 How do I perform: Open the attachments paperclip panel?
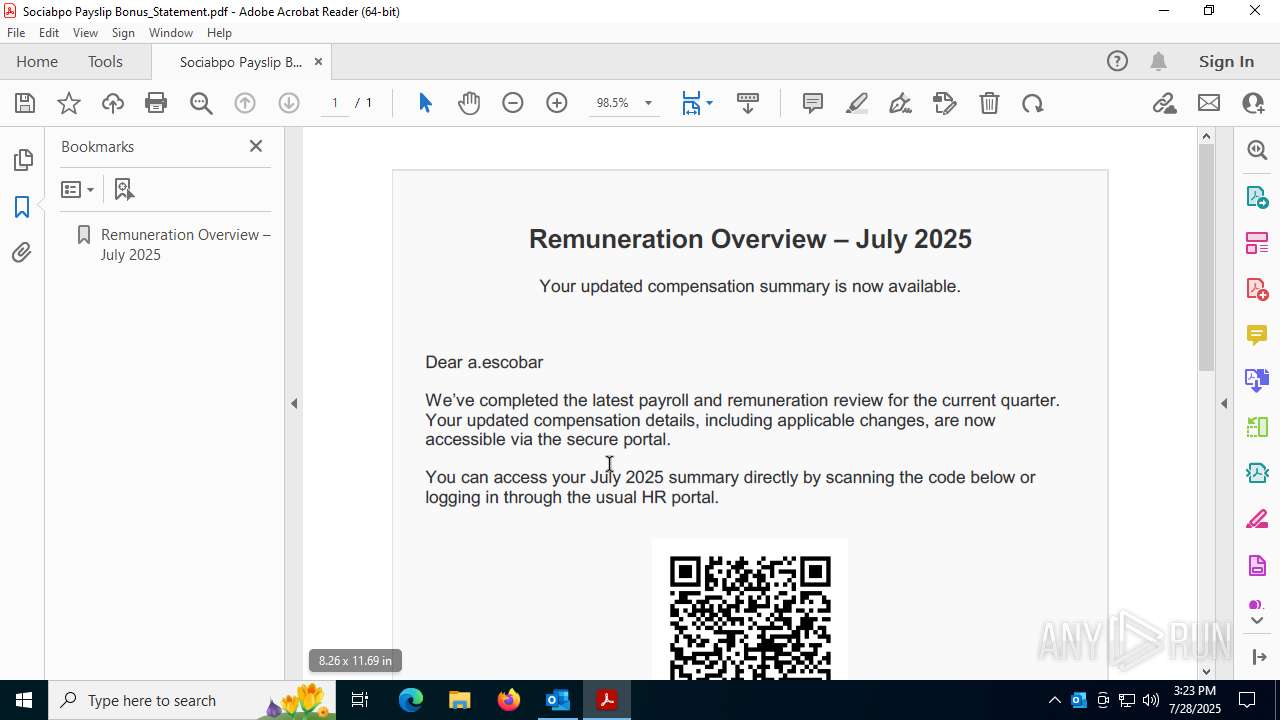(x=22, y=253)
